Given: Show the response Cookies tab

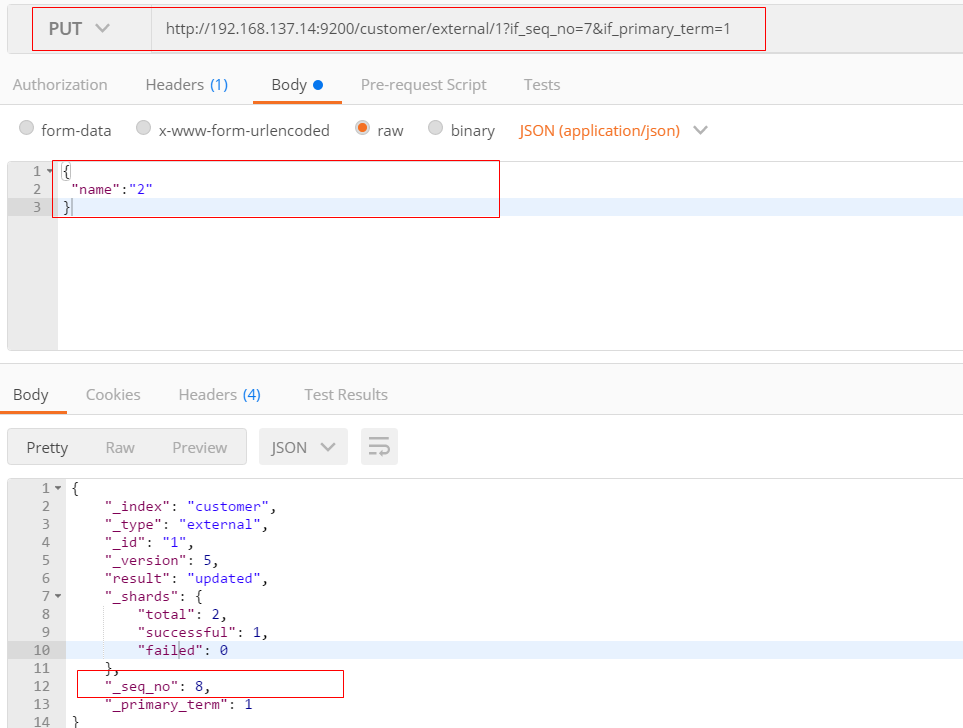Looking at the screenshot, I should click(x=113, y=395).
